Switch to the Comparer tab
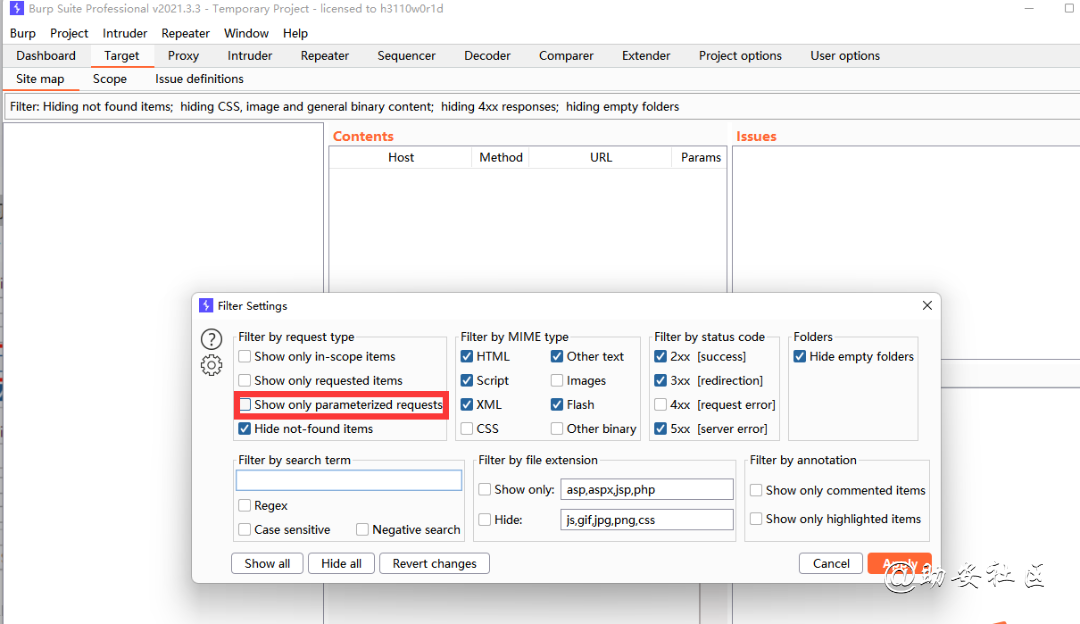The image size is (1080, 624). coord(566,56)
